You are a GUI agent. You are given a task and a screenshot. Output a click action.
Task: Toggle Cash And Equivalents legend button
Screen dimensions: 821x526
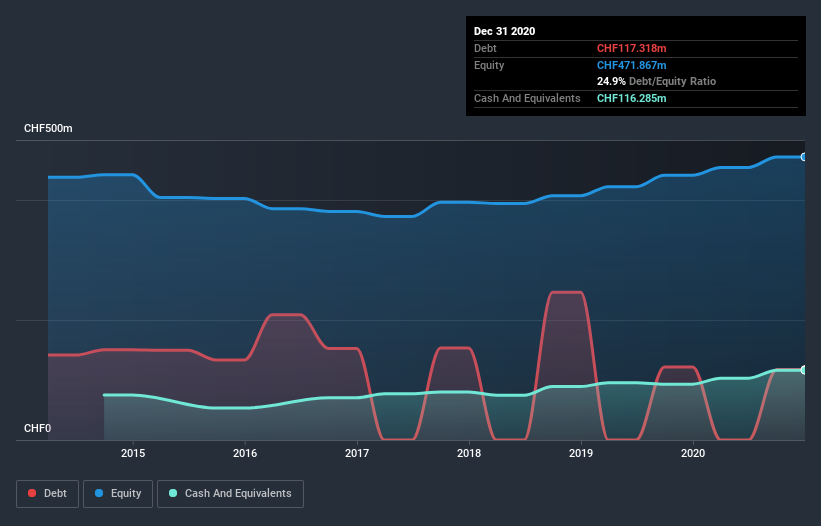pos(230,494)
